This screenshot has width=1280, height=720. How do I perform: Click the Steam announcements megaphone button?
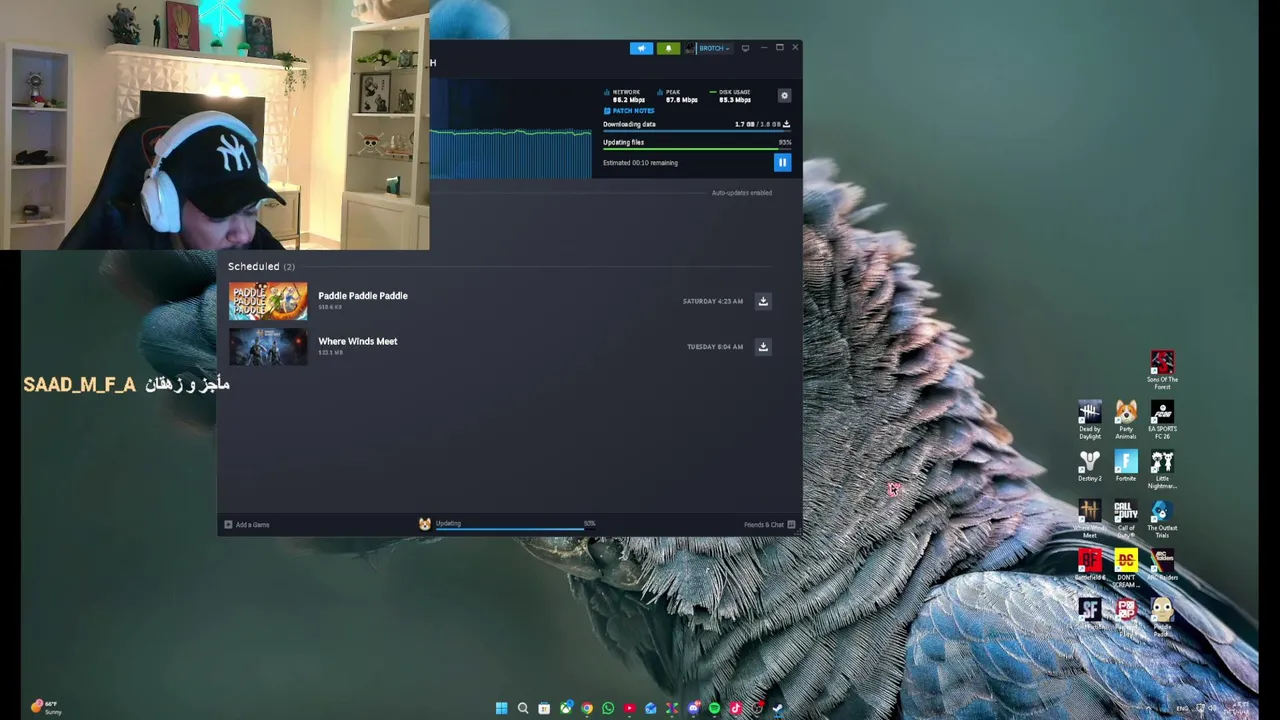(641, 48)
